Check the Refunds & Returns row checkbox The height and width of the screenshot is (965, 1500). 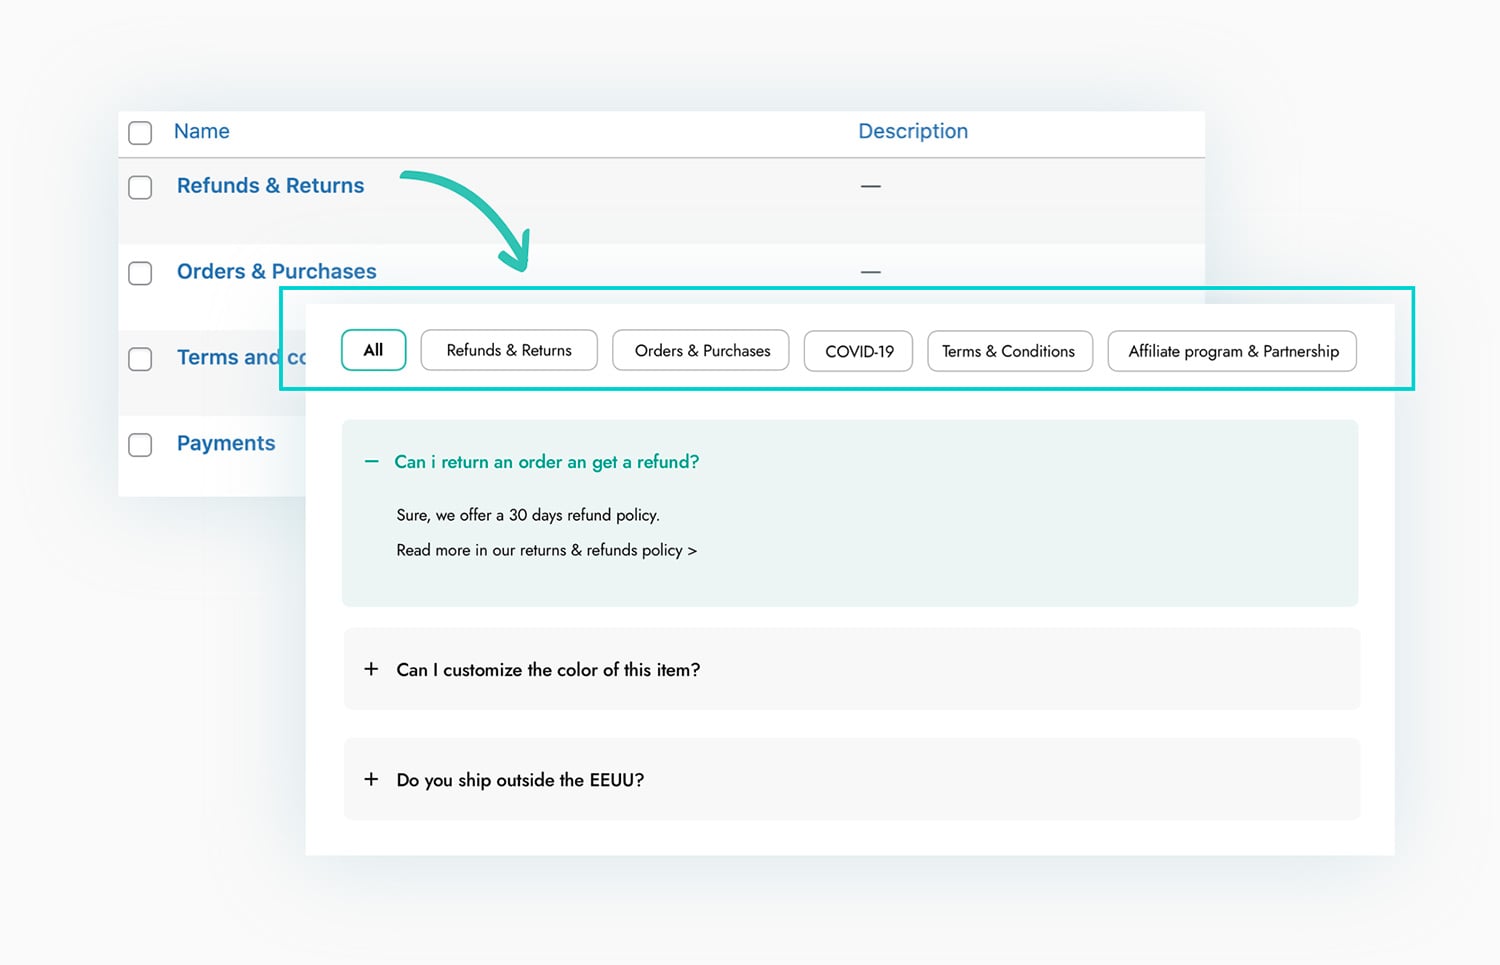tap(140, 188)
